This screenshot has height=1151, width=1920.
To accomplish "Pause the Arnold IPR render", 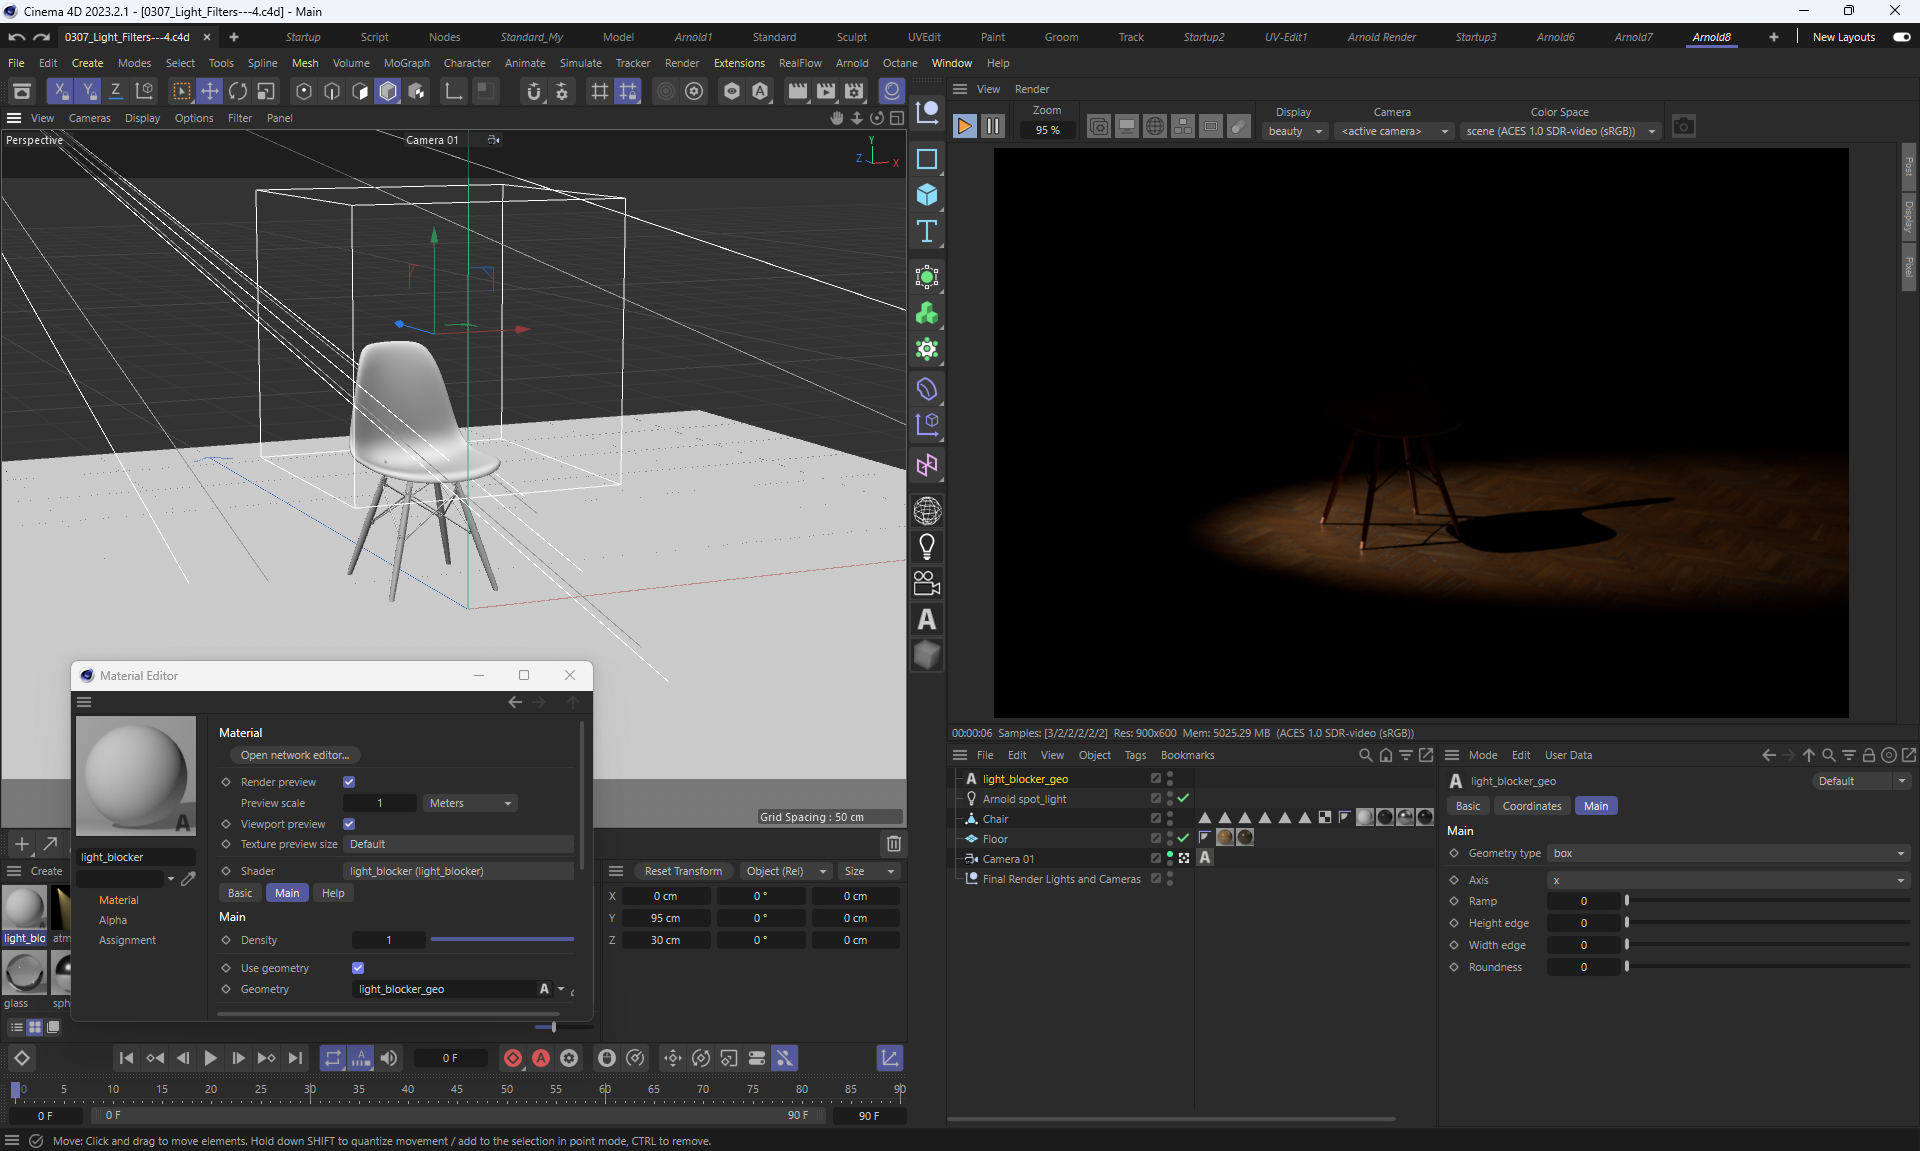I will click(993, 126).
